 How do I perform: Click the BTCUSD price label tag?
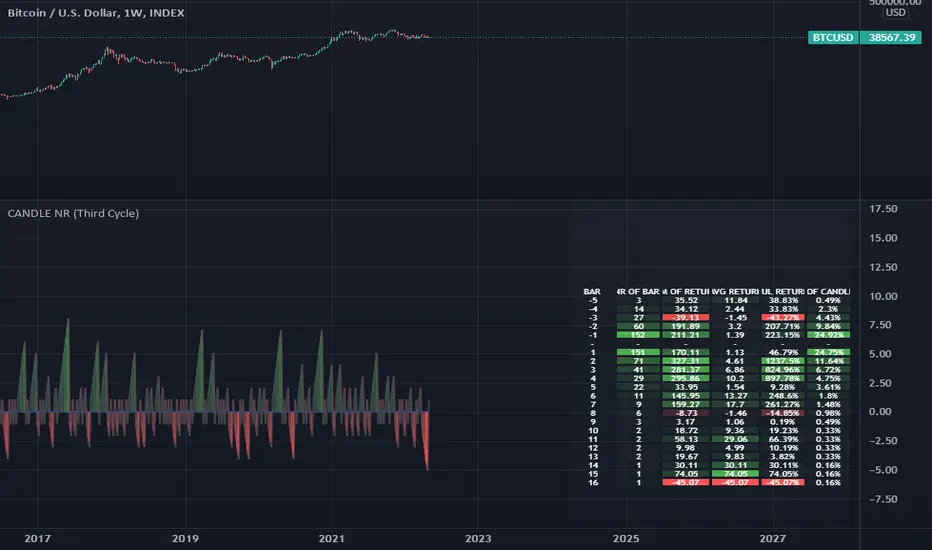(x=833, y=37)
